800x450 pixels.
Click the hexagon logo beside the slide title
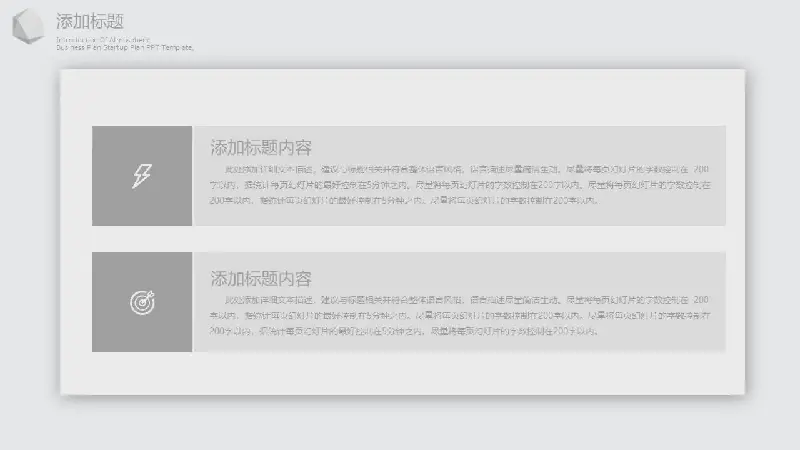[x=27, y=27]
